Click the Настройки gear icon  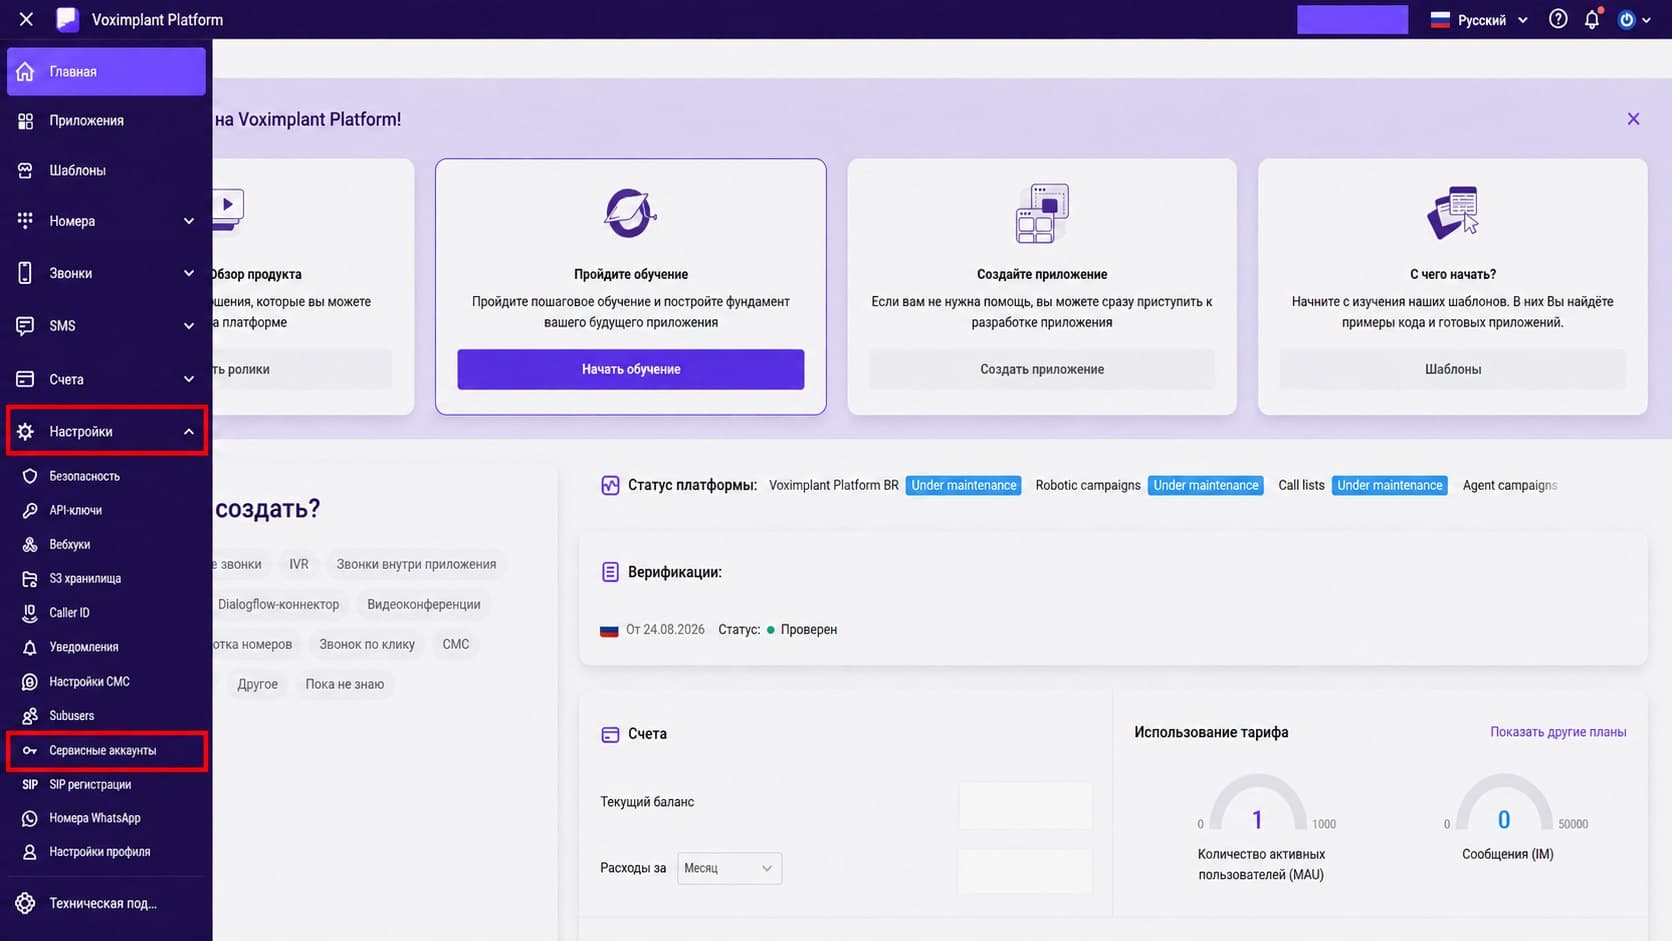point(26,432)
